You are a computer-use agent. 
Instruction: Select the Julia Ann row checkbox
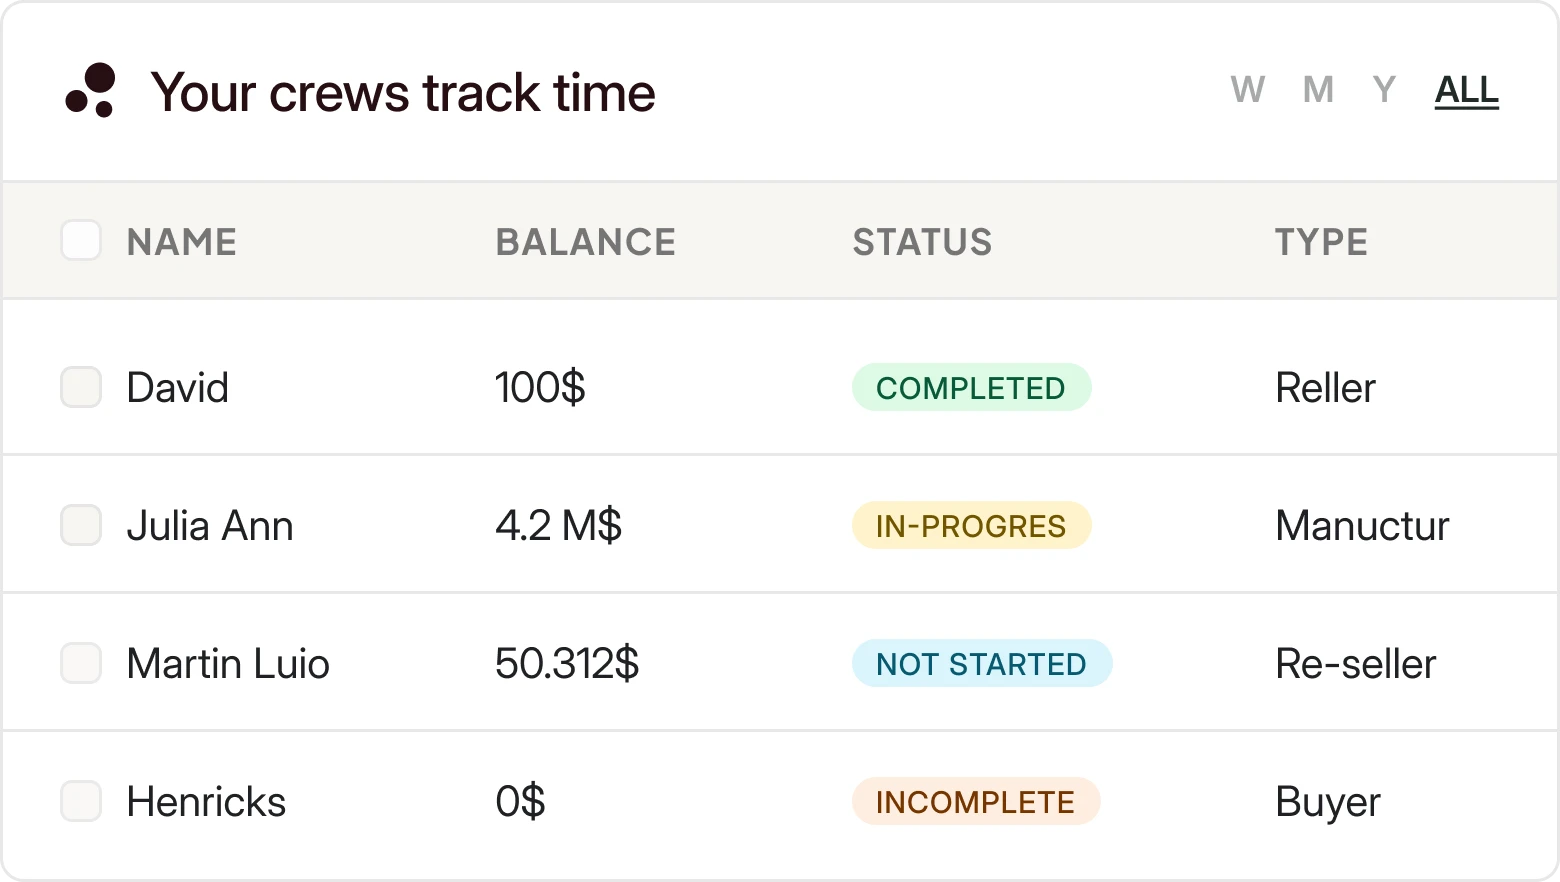(x=81, y=525)
